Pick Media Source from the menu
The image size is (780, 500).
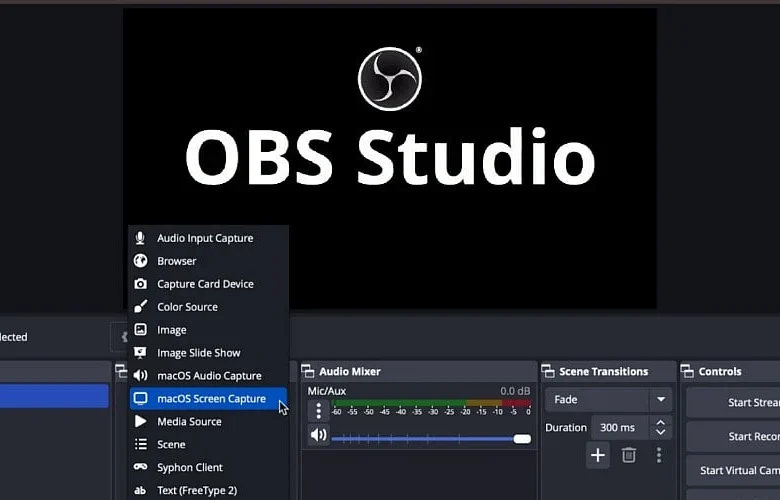[x=208, y=421]
